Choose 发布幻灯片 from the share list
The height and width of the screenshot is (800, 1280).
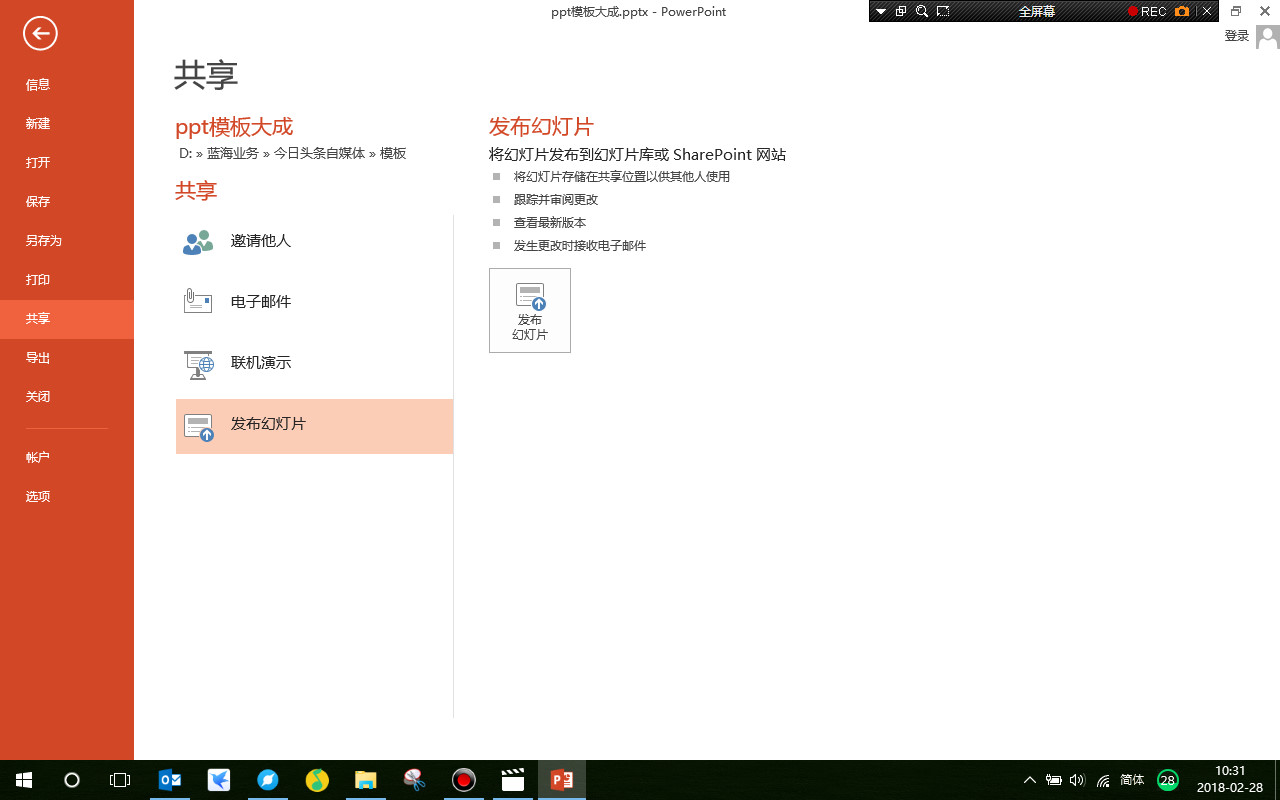268,423
